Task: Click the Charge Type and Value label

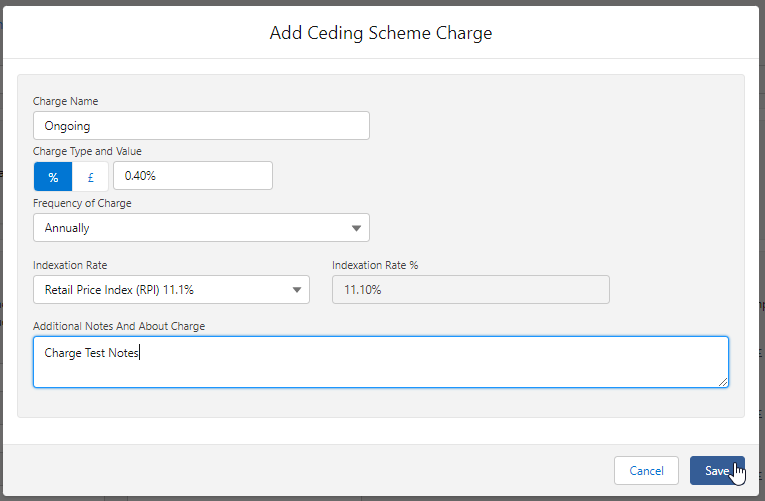Action: (87, 151)
